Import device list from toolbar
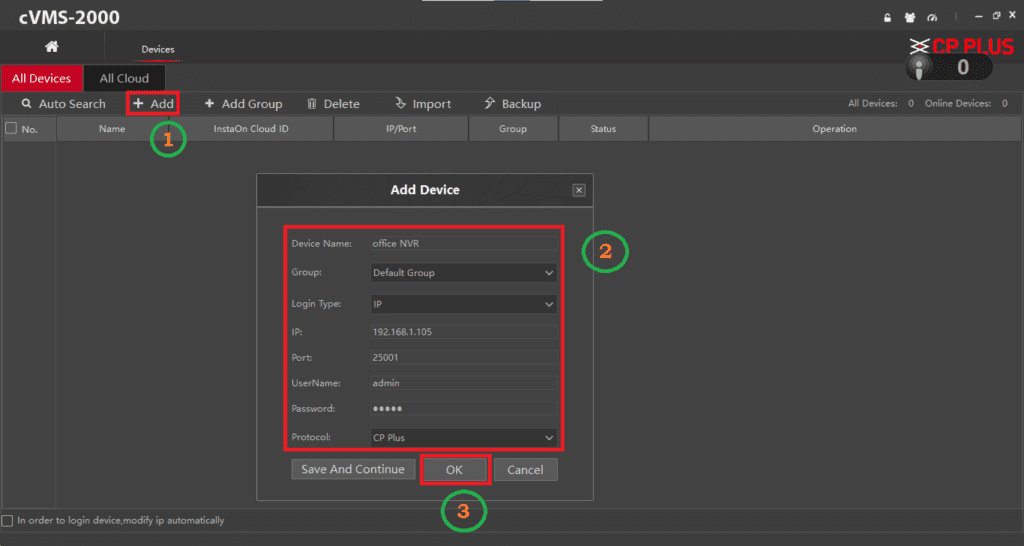This screenshot has height=546, width=1024. (422, 104)
